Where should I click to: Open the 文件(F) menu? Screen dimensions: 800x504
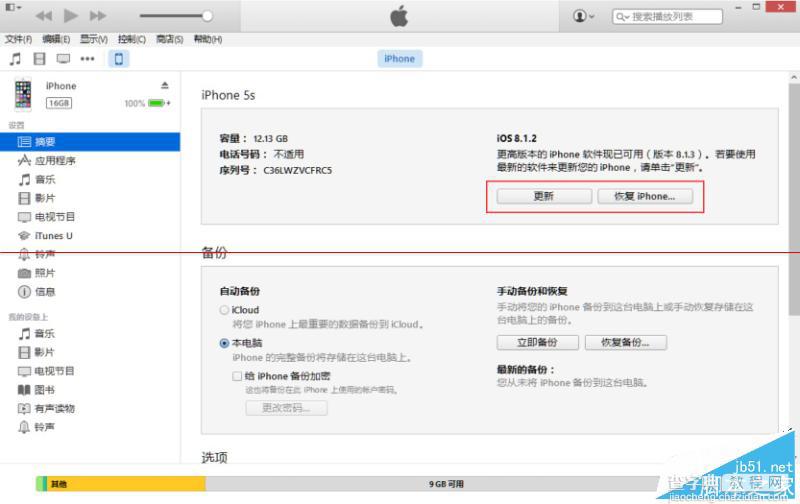[18, 39]
